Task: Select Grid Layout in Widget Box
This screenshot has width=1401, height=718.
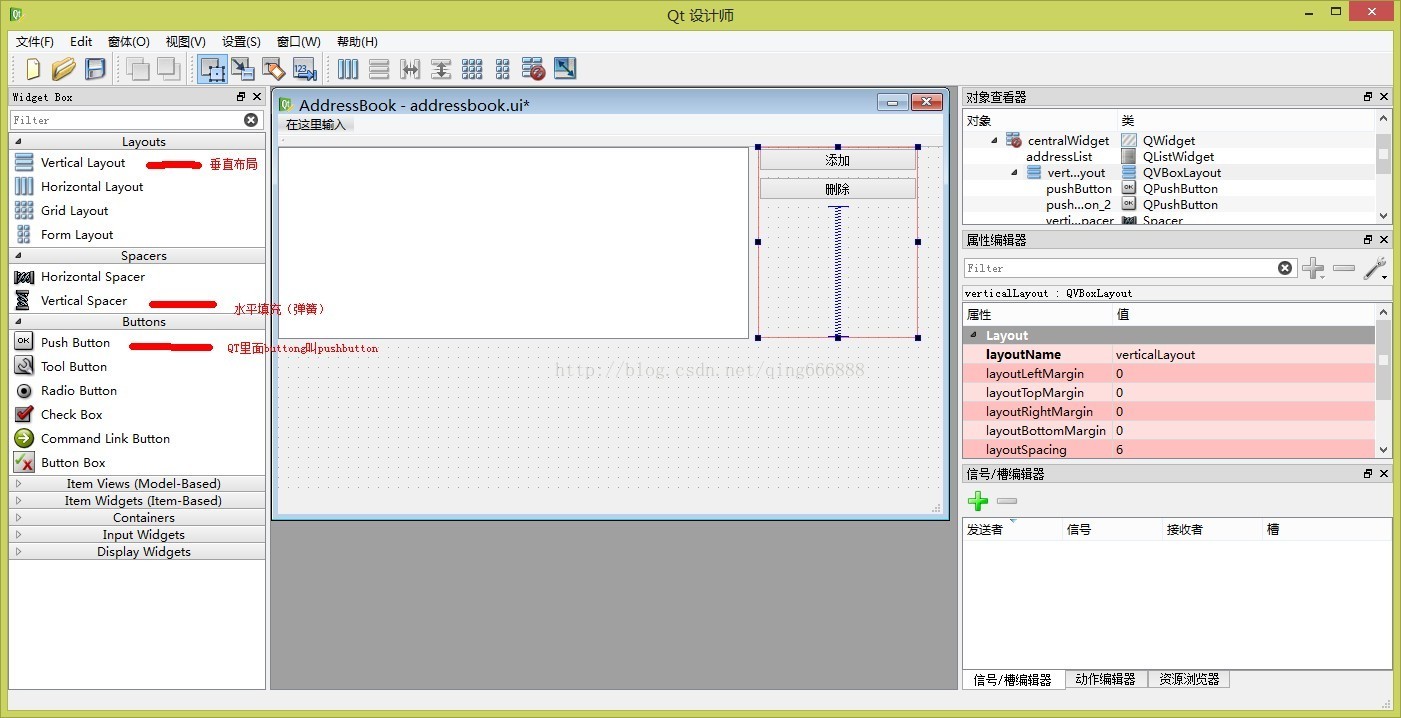Action: point(74,211)
